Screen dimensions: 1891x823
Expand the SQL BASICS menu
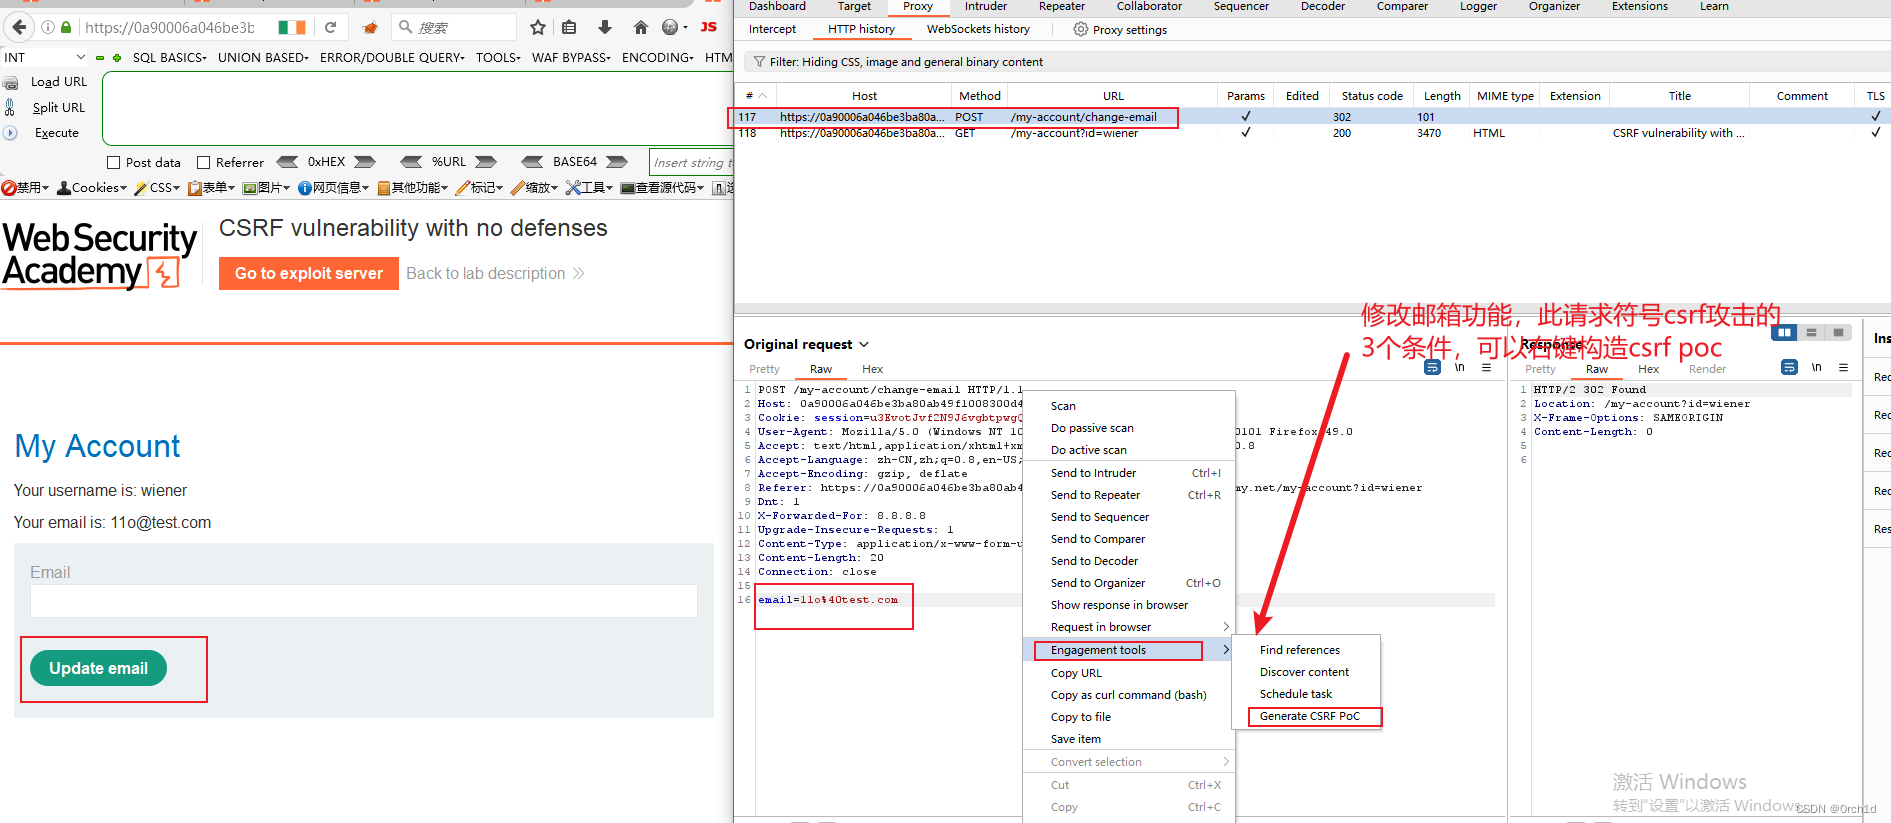pos(169,58)
